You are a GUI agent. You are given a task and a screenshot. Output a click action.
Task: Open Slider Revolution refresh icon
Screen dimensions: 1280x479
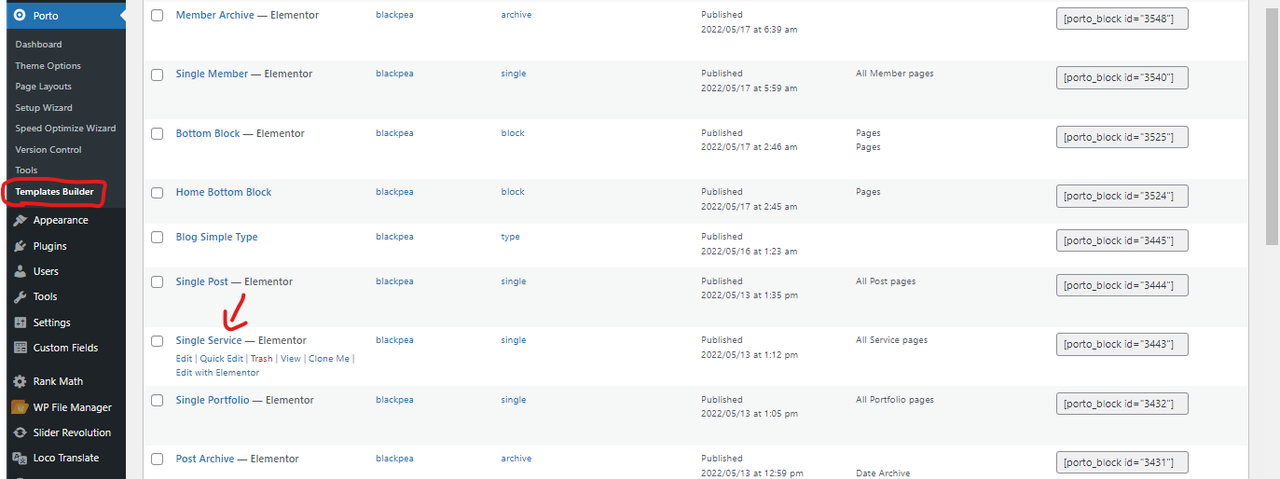(x=20, y=433)
